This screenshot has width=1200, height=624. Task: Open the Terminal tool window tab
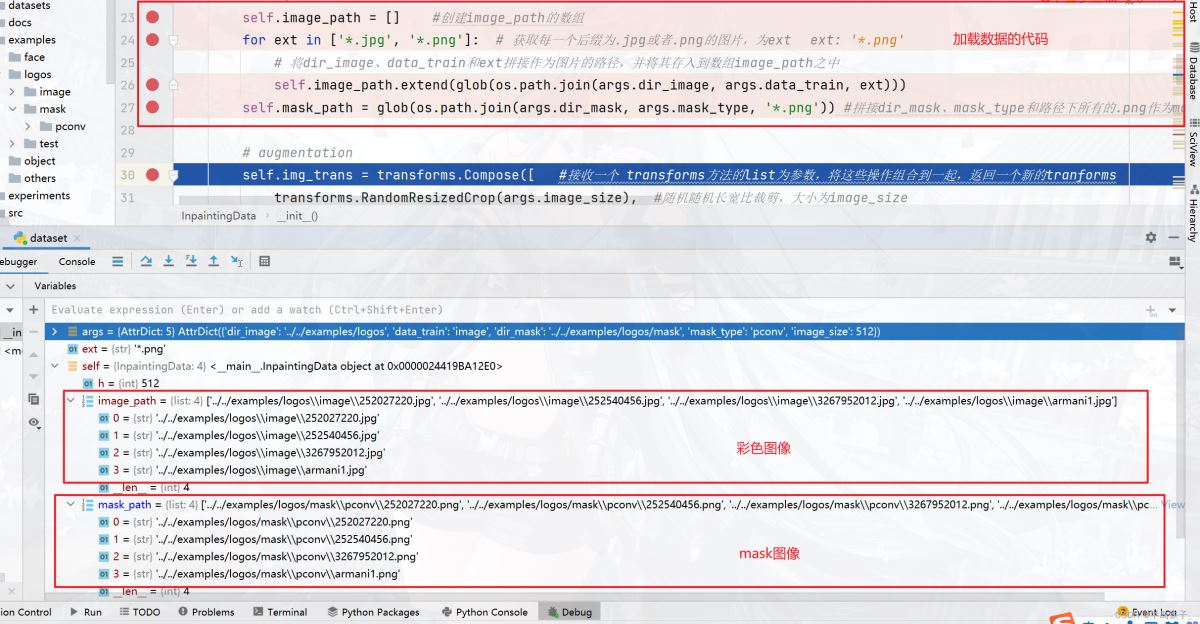pyautogui.click(x=279, y=612)
